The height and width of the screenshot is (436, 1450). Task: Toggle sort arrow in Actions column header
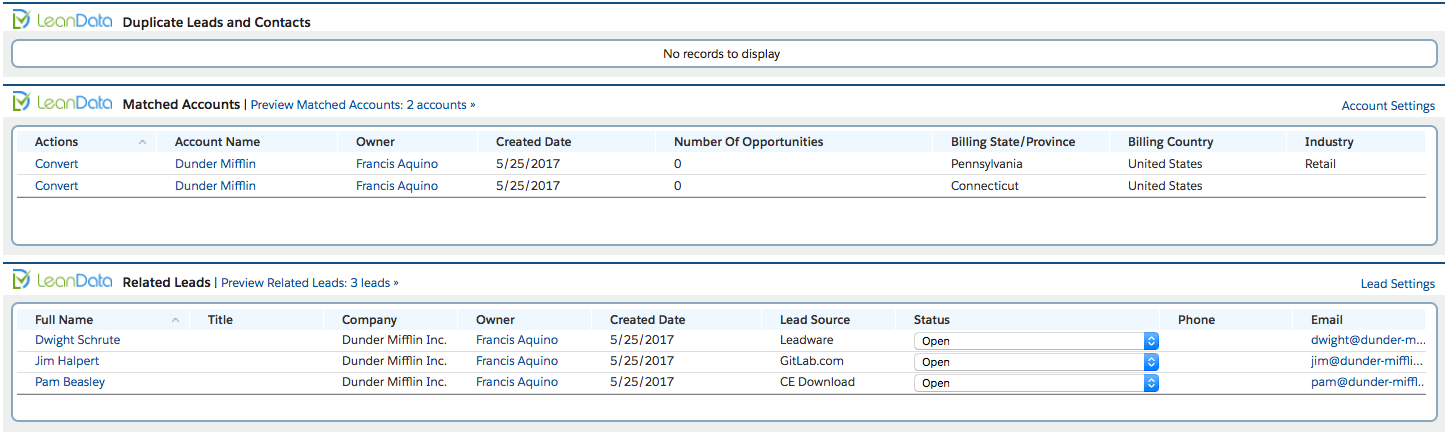coord(142,142)
